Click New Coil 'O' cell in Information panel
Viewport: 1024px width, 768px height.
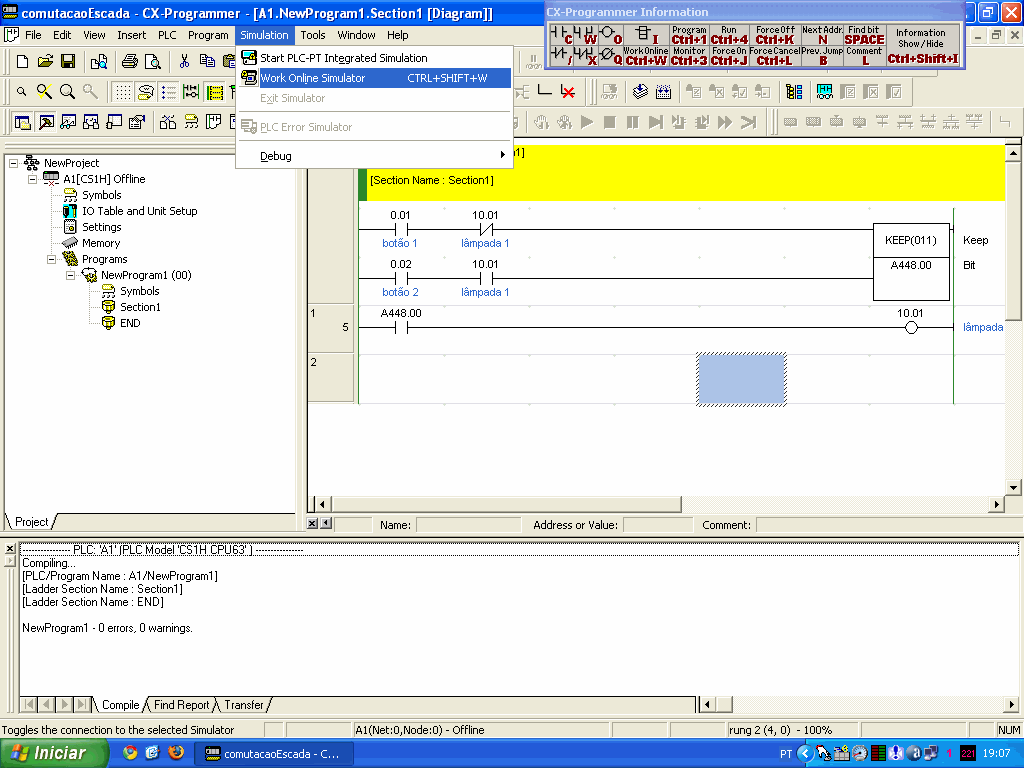coord(611,35)
